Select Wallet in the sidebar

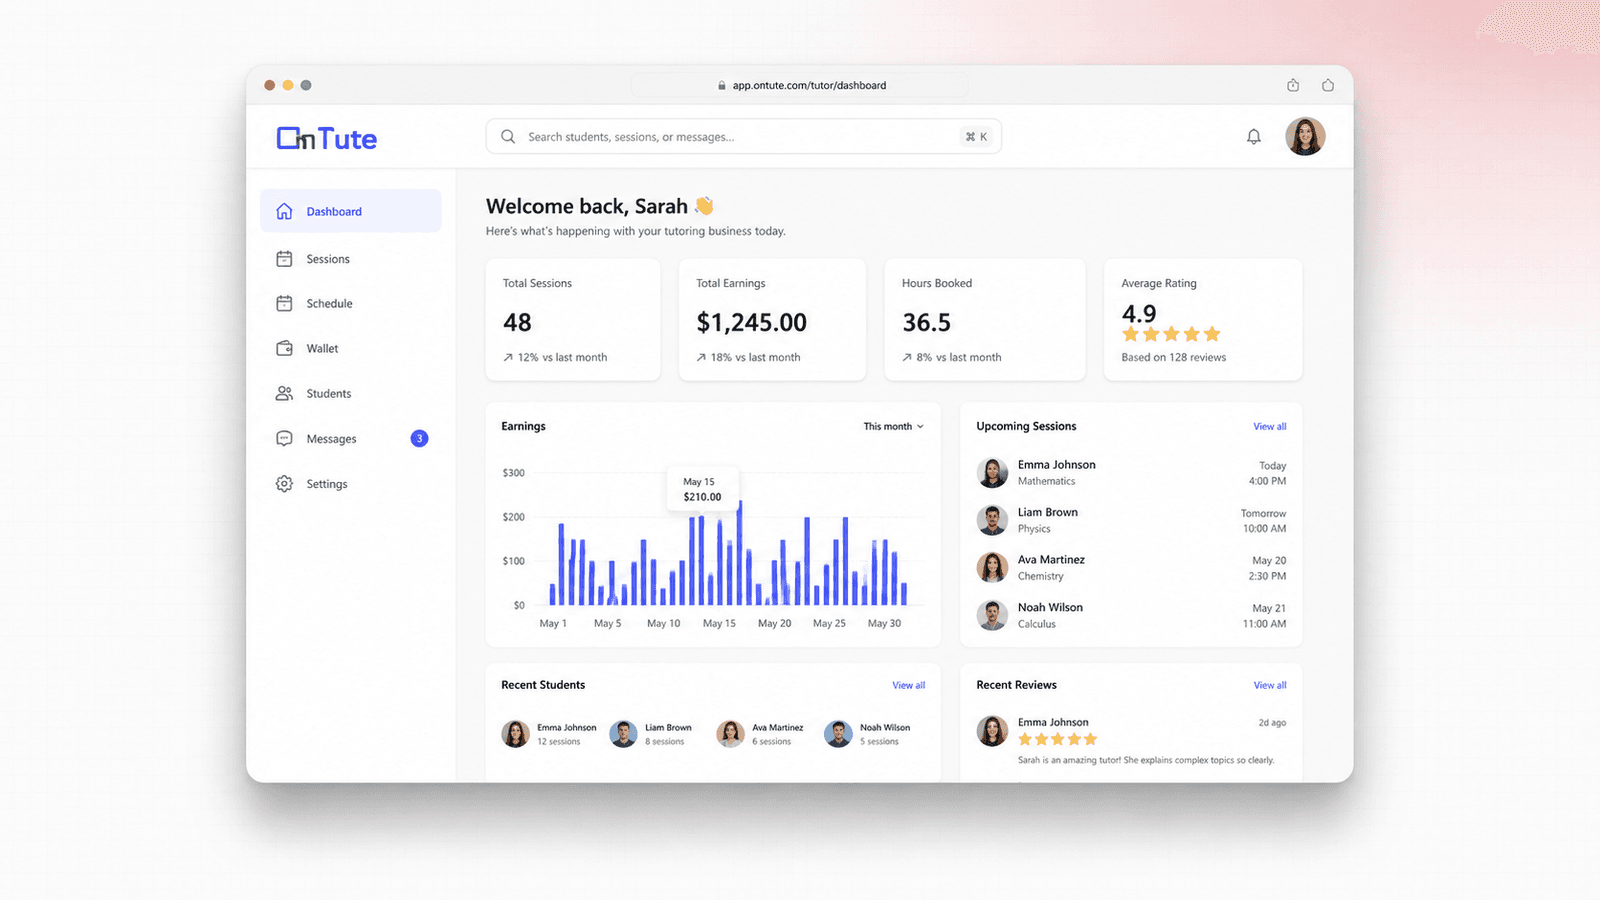pyautogui.click(x=351, y=348)
